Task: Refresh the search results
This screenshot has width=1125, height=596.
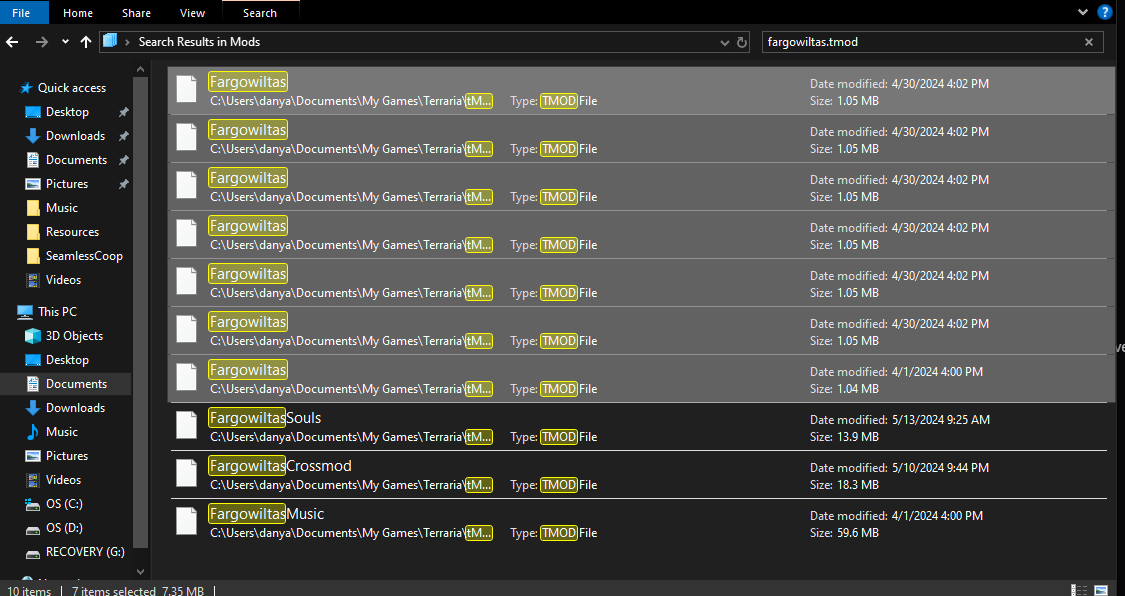Action: 742,42
